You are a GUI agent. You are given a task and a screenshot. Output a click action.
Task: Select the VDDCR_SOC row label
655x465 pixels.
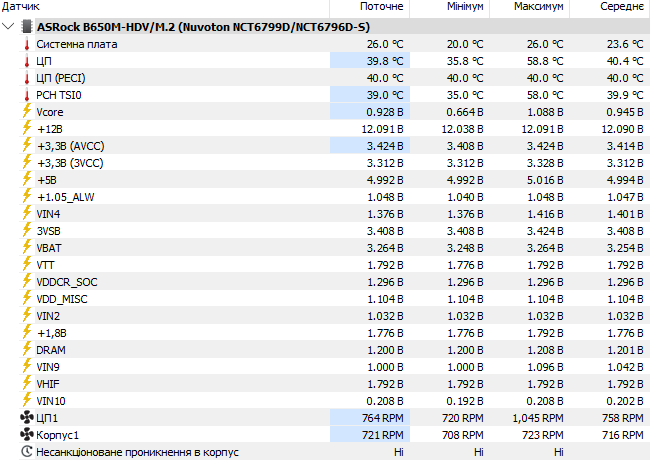tap(66, 282)
